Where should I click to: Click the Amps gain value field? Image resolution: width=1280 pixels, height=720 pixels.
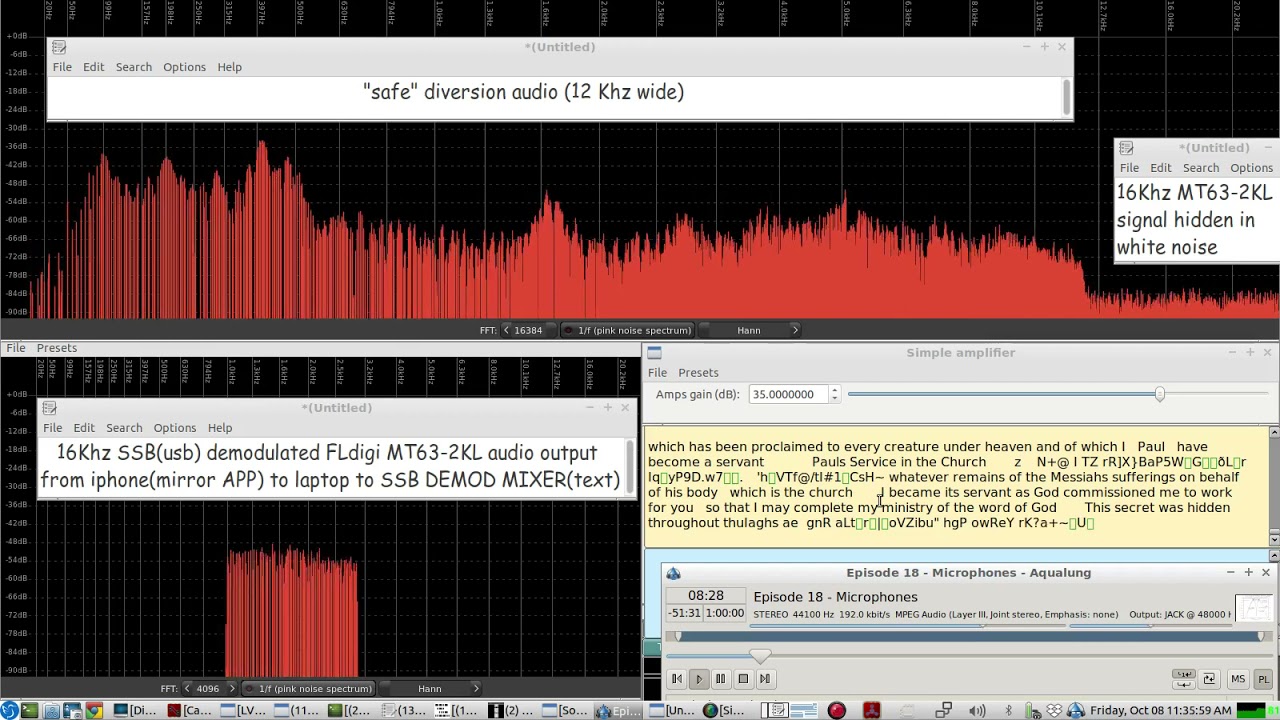(789, 395)
